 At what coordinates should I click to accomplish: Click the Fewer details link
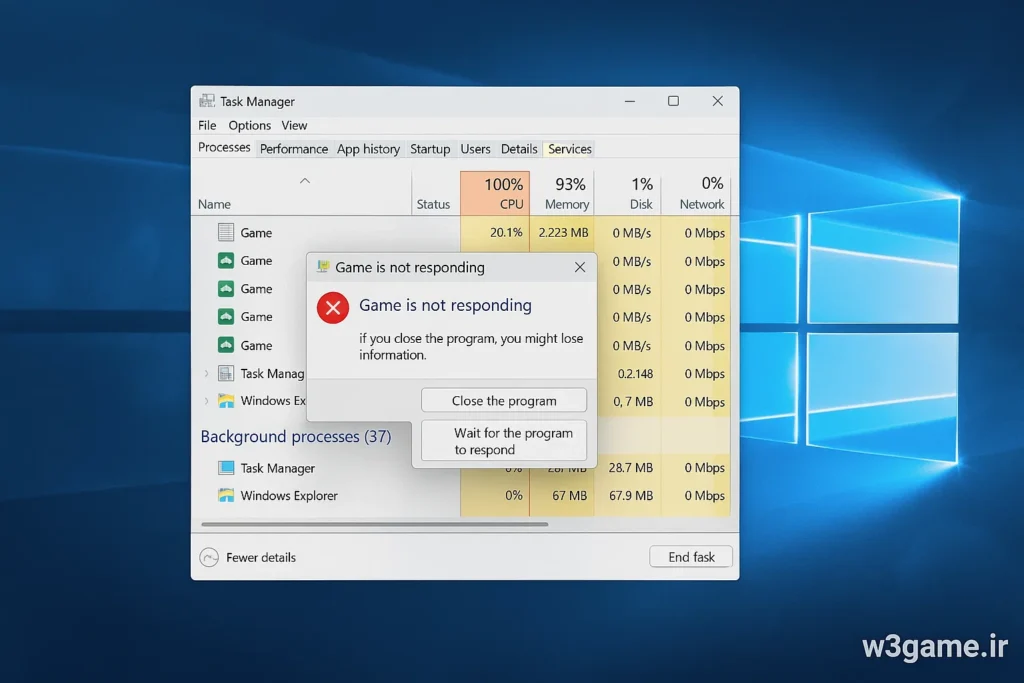coord(261,557)
